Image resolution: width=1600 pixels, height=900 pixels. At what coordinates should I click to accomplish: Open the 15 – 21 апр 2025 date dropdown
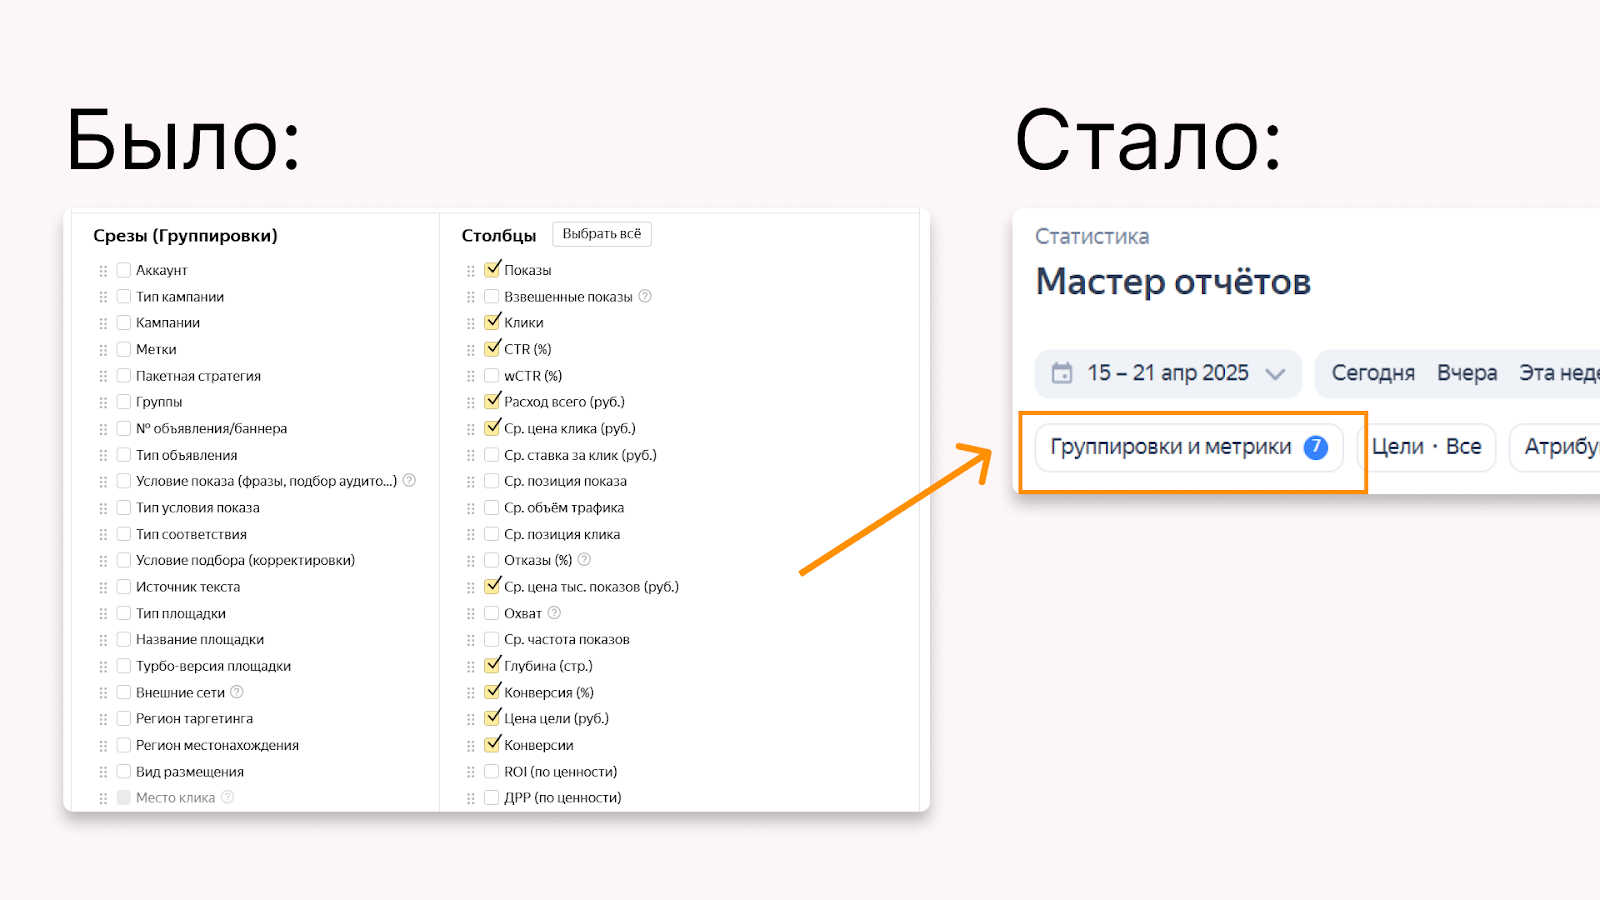pyautogui.click(x=1168, y=373)
